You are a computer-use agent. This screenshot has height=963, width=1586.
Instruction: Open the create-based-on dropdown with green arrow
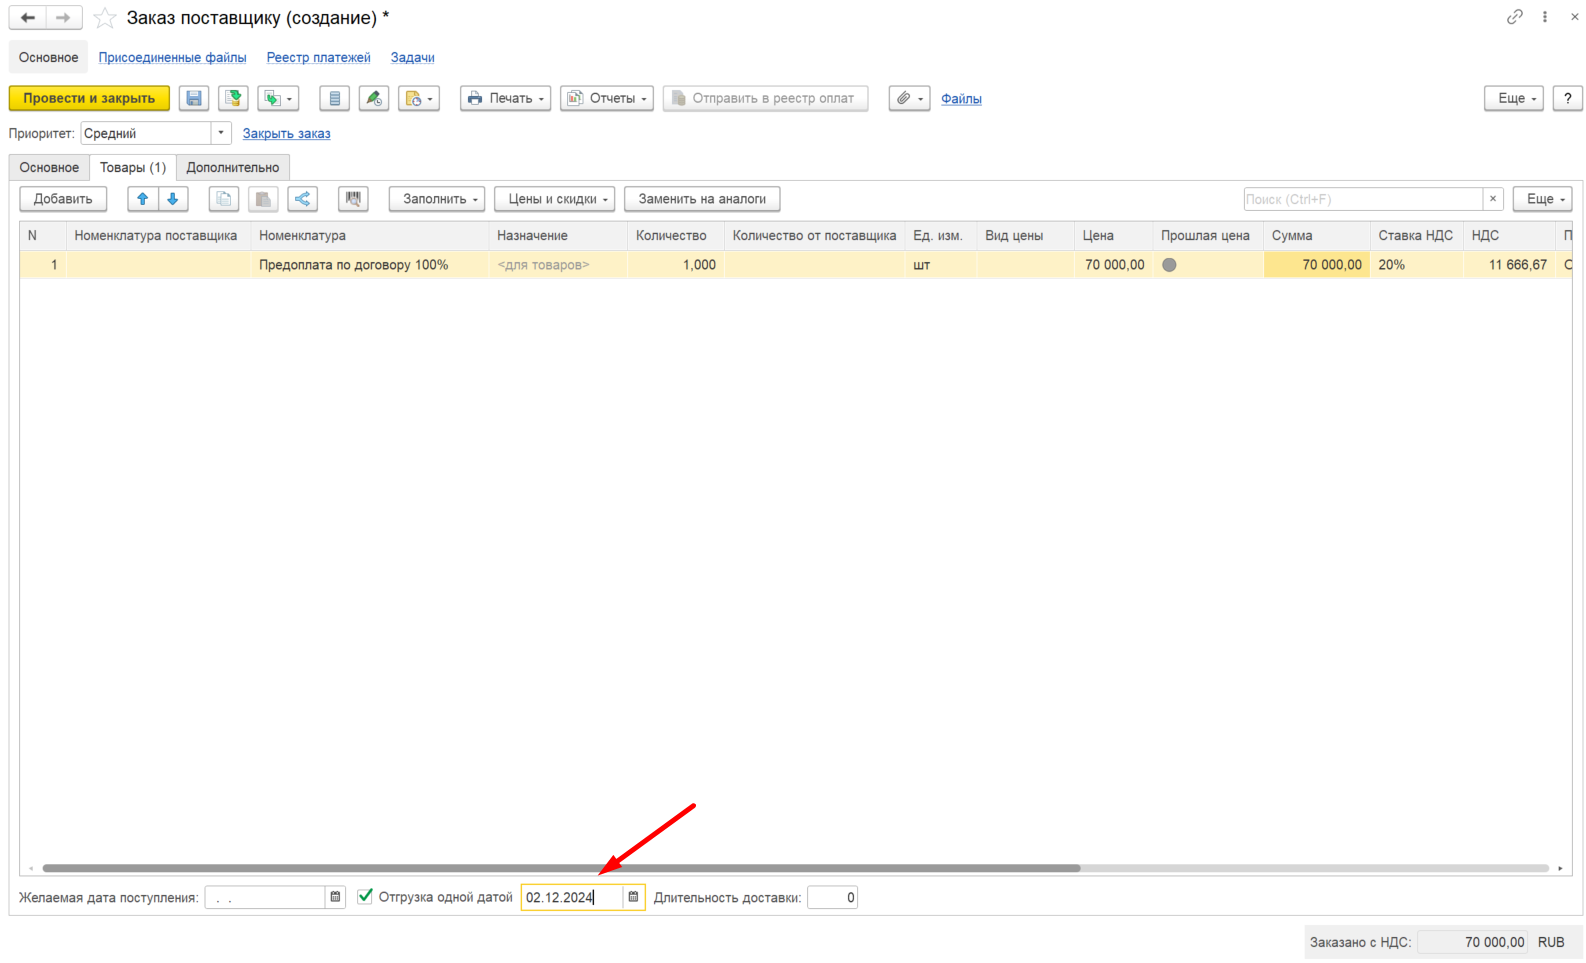278,98
